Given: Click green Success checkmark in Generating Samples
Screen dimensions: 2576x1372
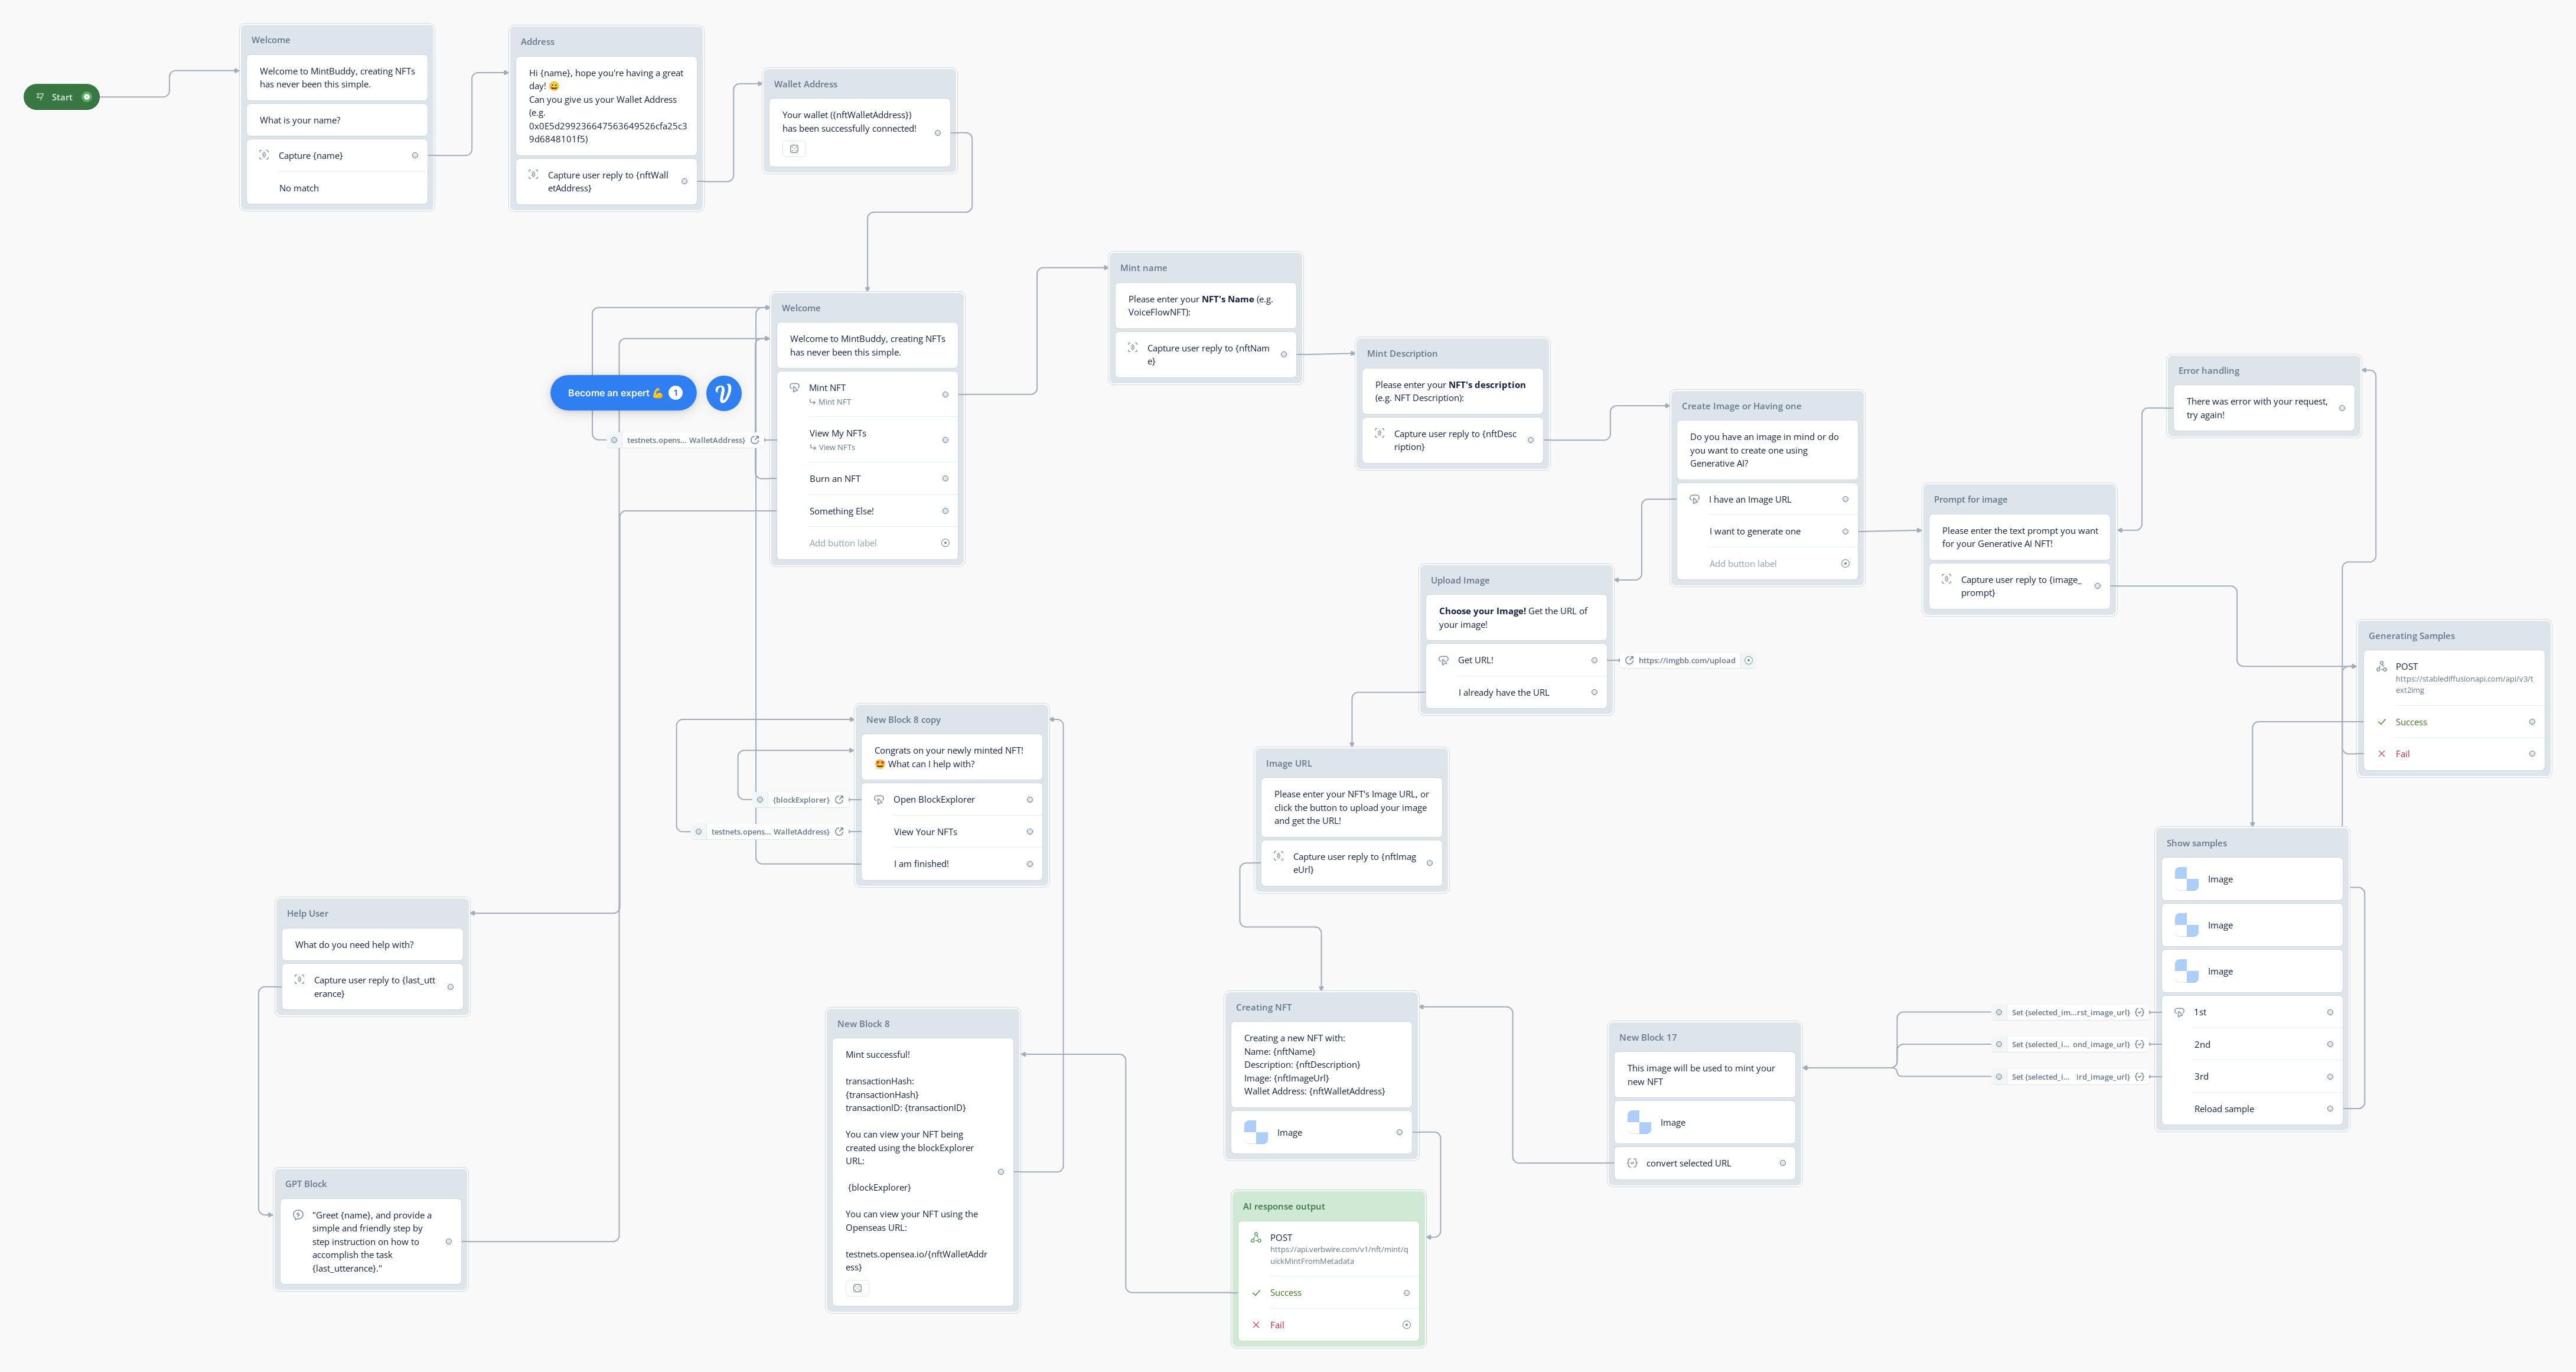Looking at the screenshot, I should coord(2381,722).
